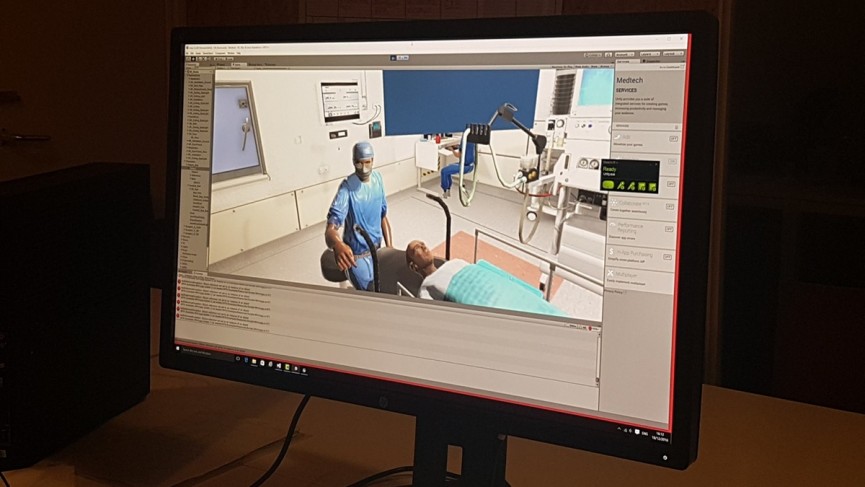Open the GameObject menu
Viewport: 865px width, 487px height.
click(208, 53)
